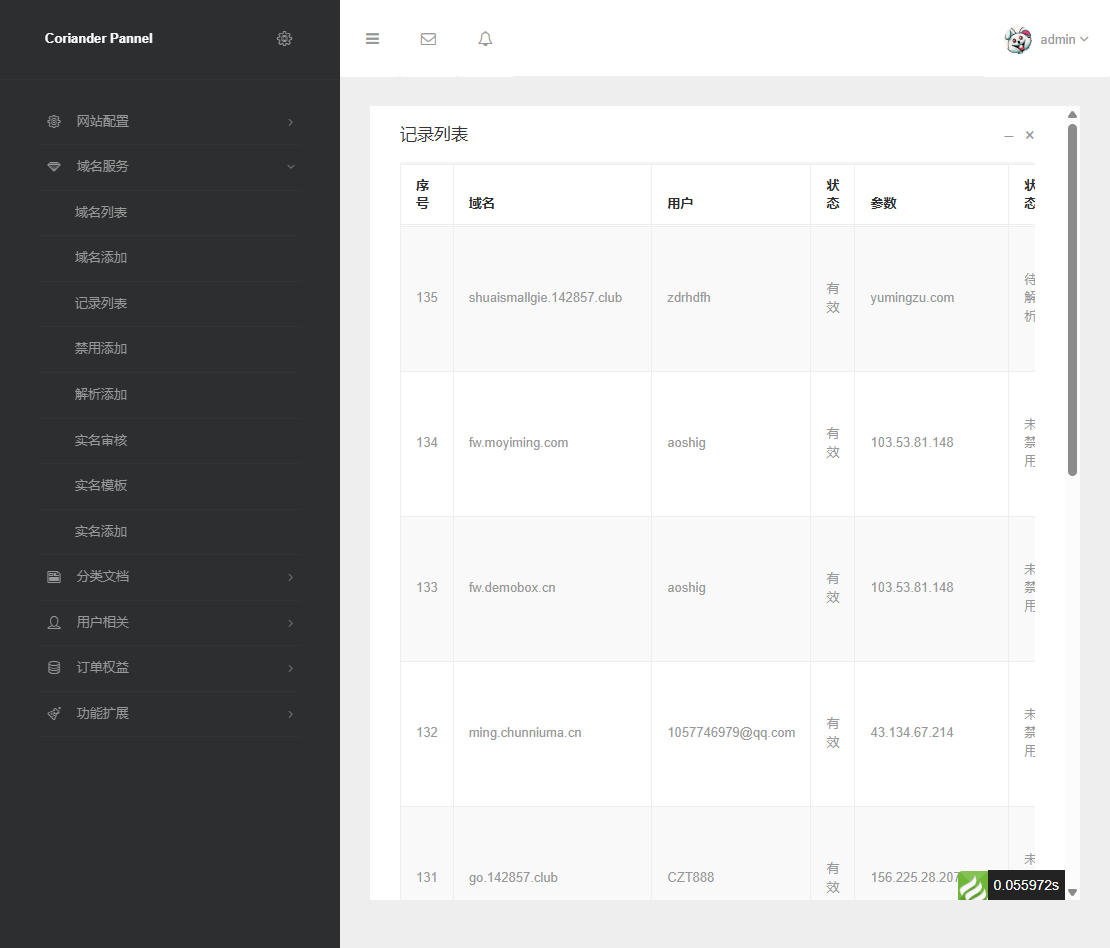Minimize the 记录列表 panel

[1009, 135]
